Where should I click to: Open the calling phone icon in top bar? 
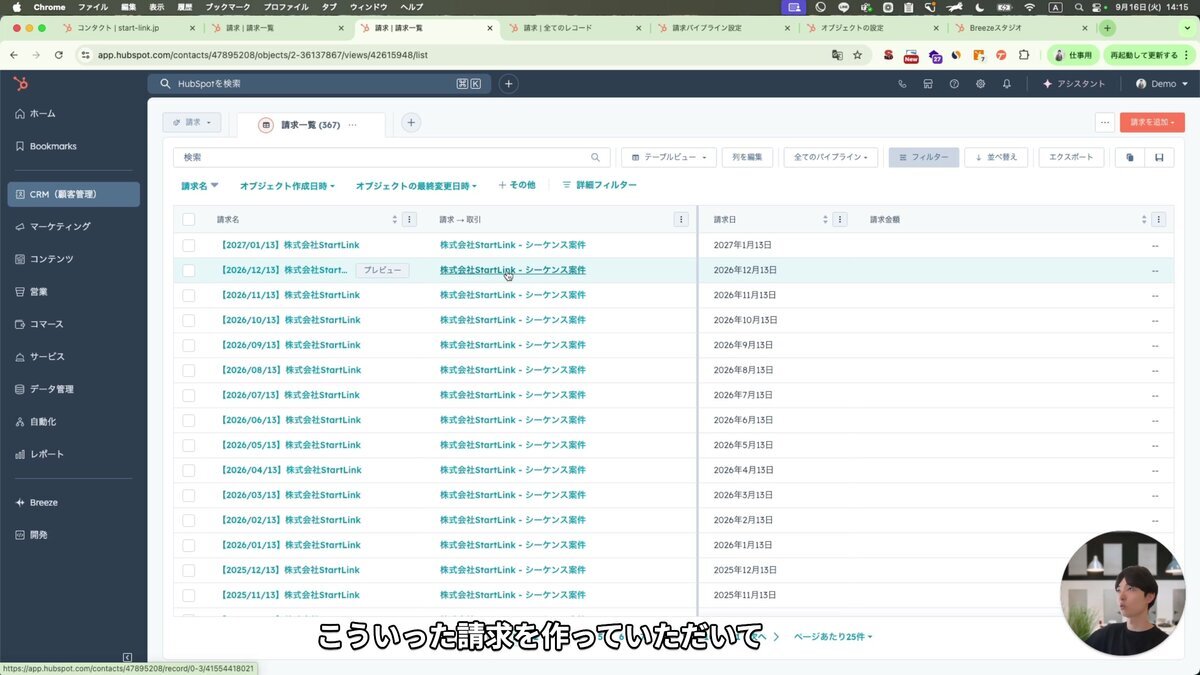click(902, 84)
